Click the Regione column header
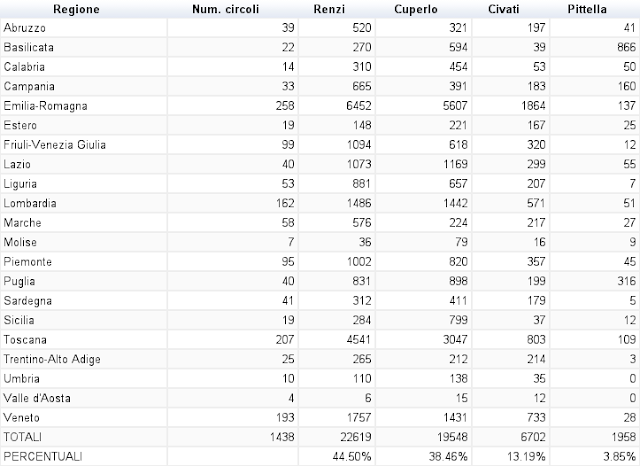 tap(76, 9)
